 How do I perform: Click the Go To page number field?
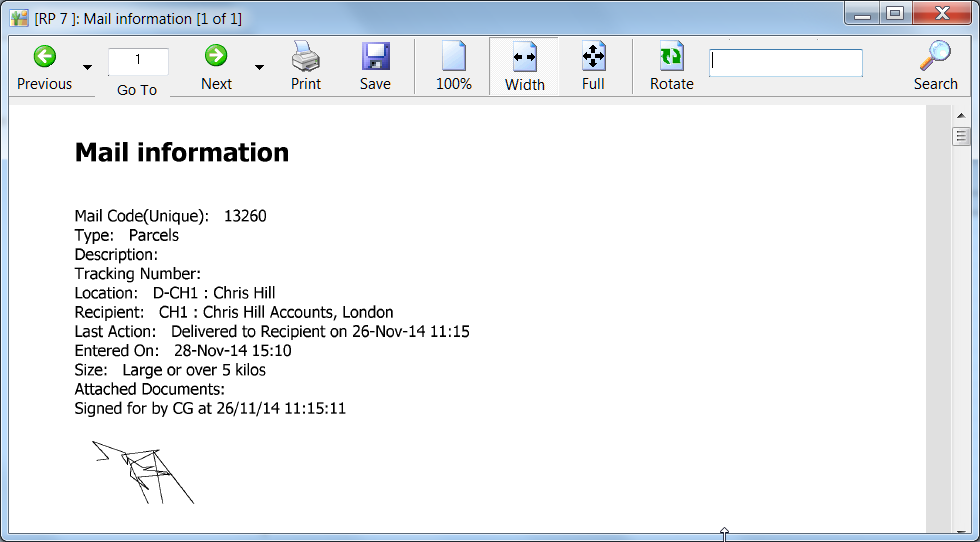pos(138,61)
